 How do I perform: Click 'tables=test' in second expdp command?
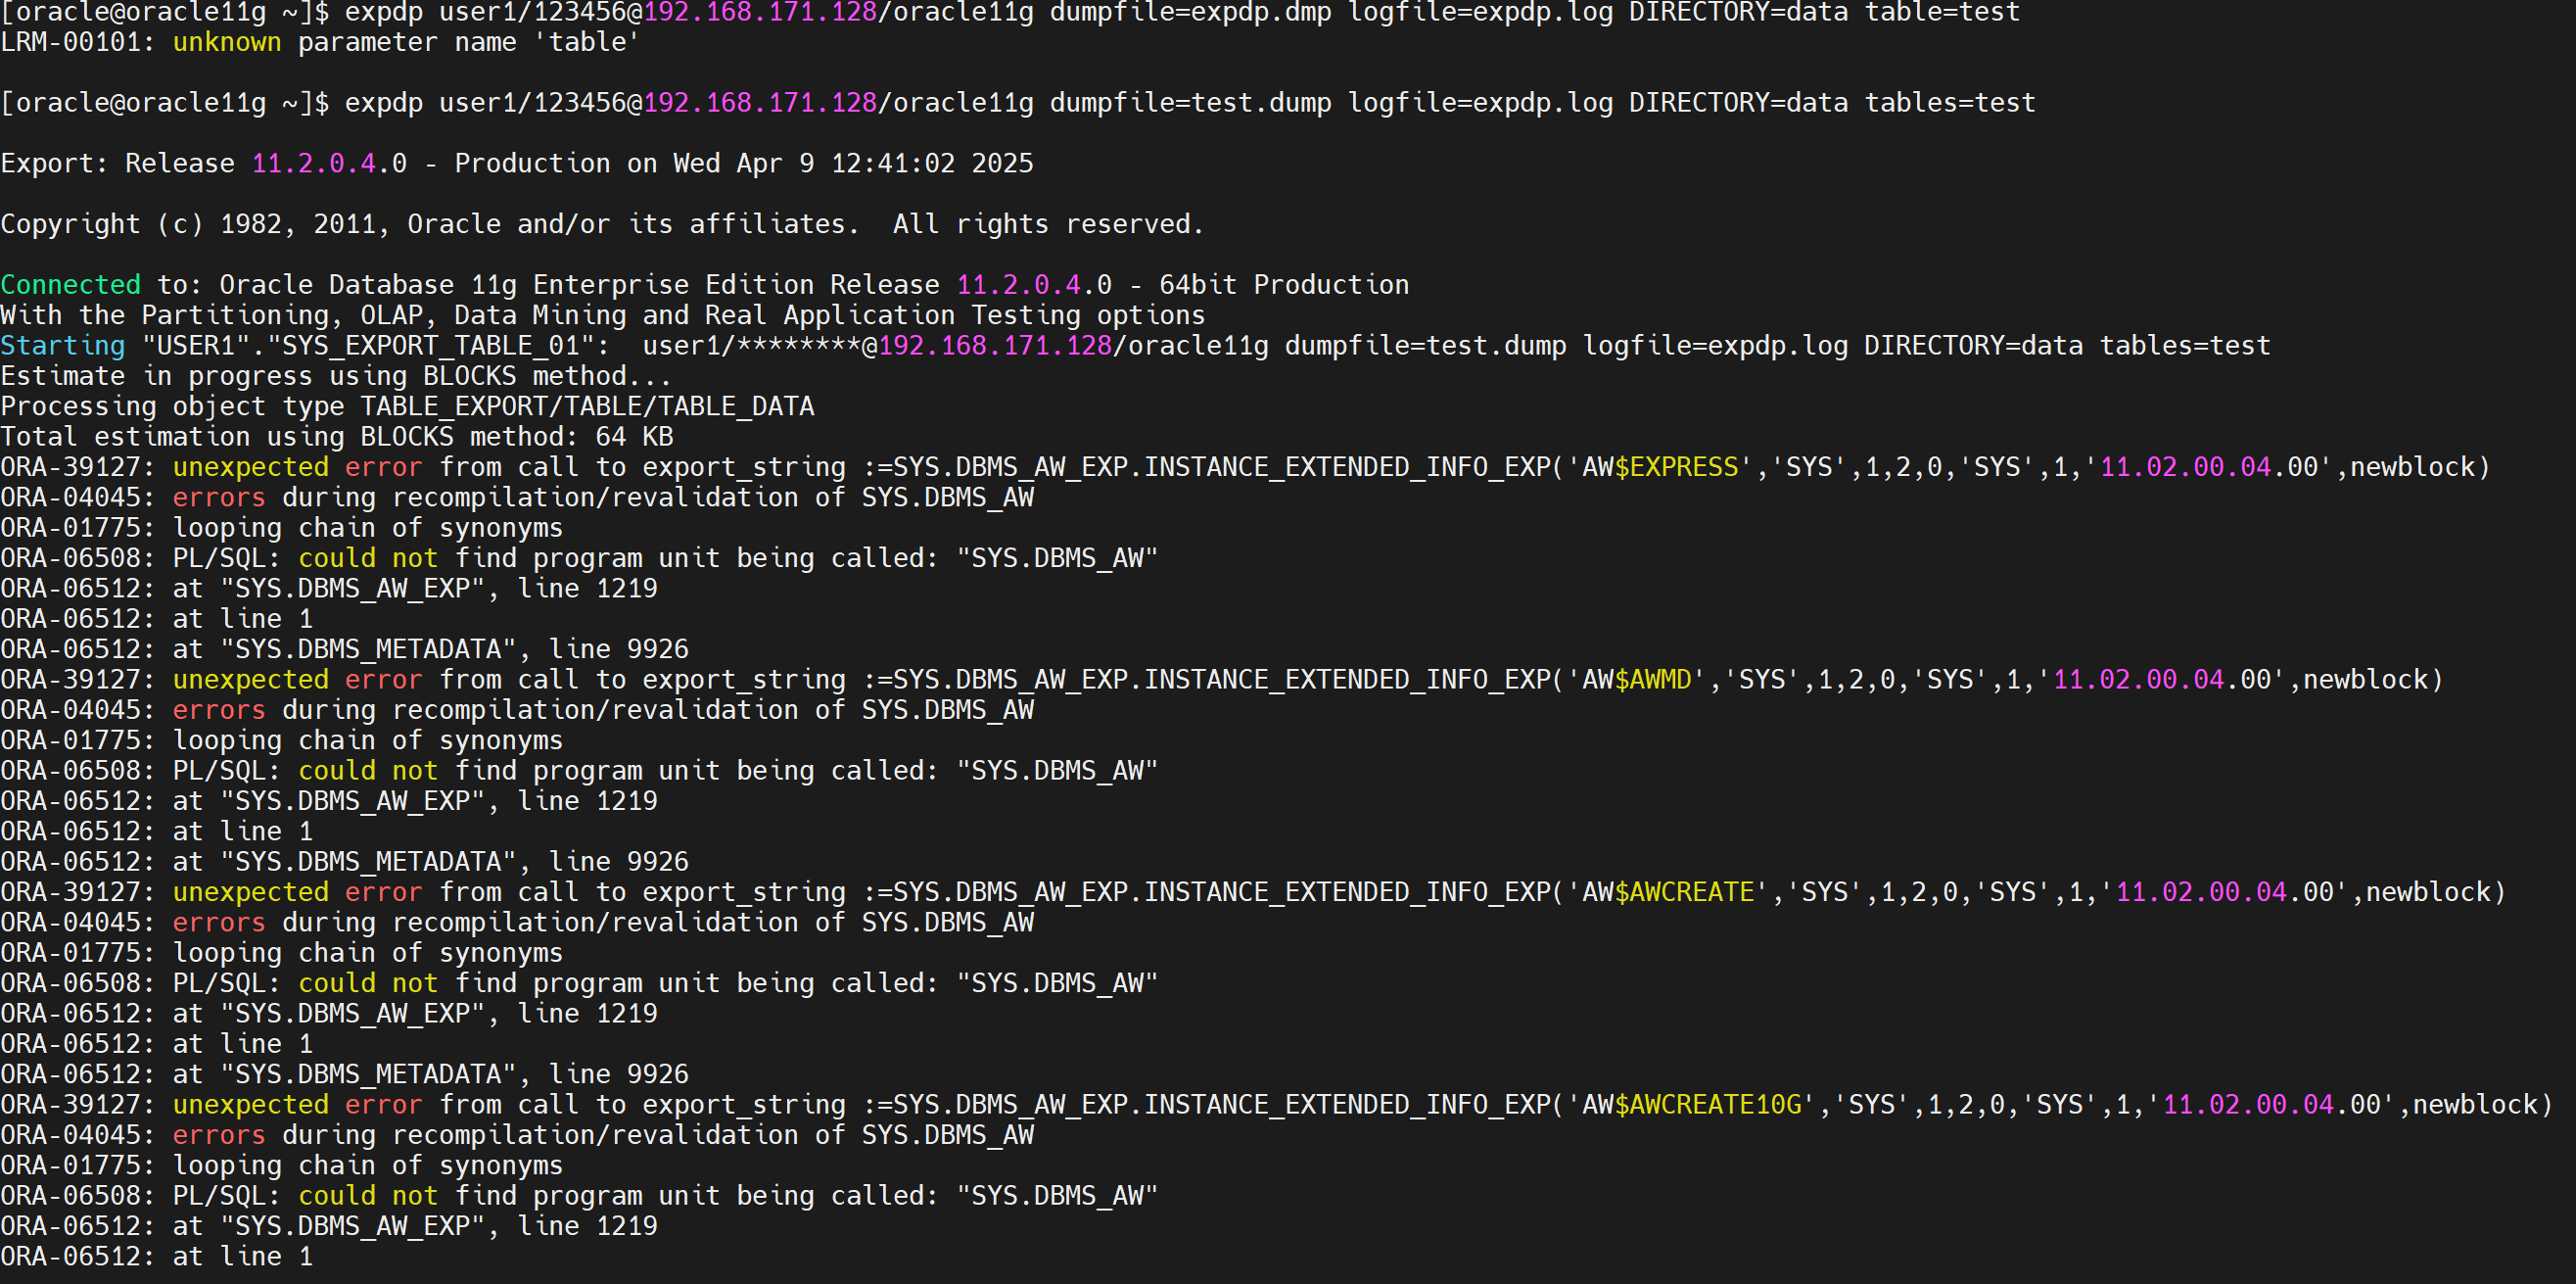1949,103
